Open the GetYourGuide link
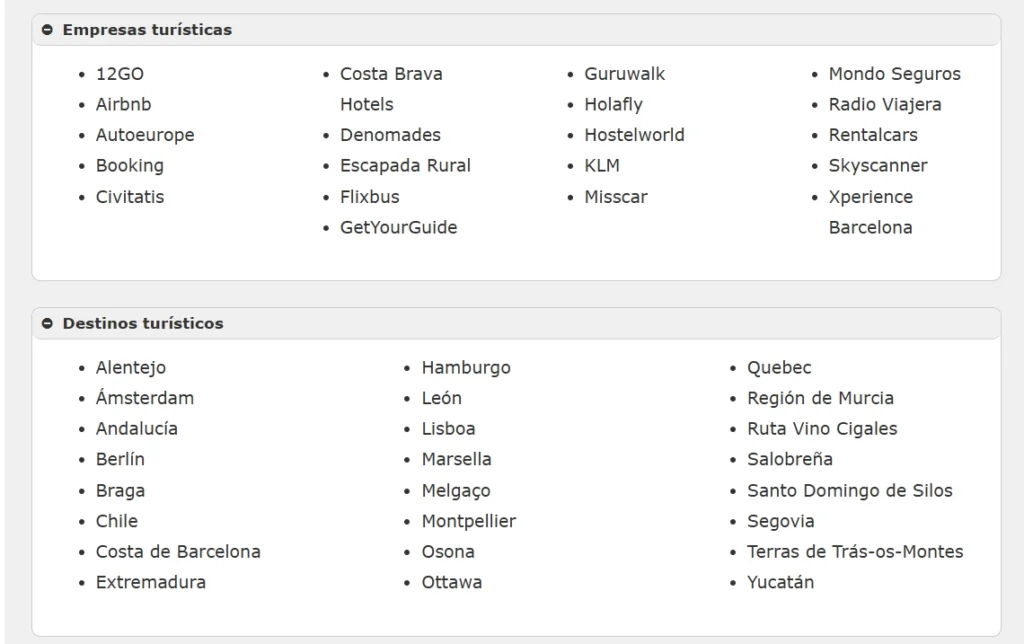Viewport: 1024px width, 644px height. [398, 227]
